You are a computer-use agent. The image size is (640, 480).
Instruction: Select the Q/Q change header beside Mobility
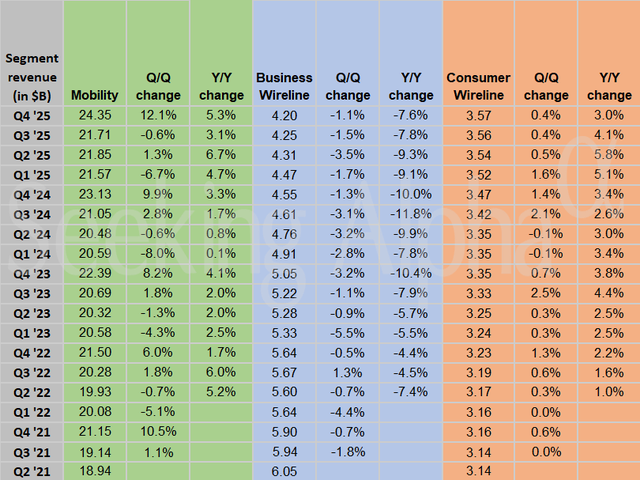[158, 86]
